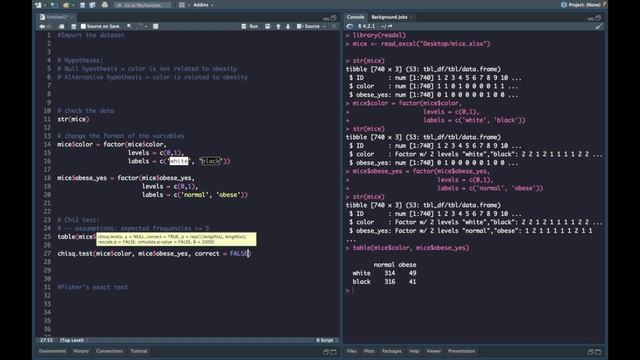Open the Plots tab

tap(369, 351)
